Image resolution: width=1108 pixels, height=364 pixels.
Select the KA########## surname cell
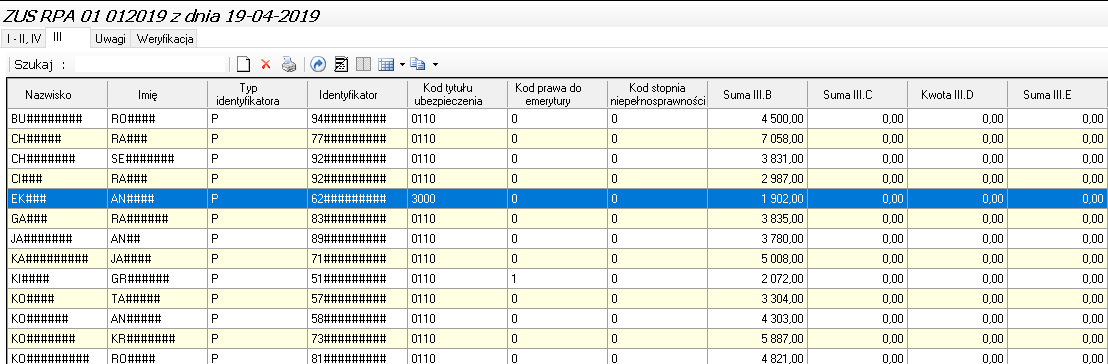point(57,259)
